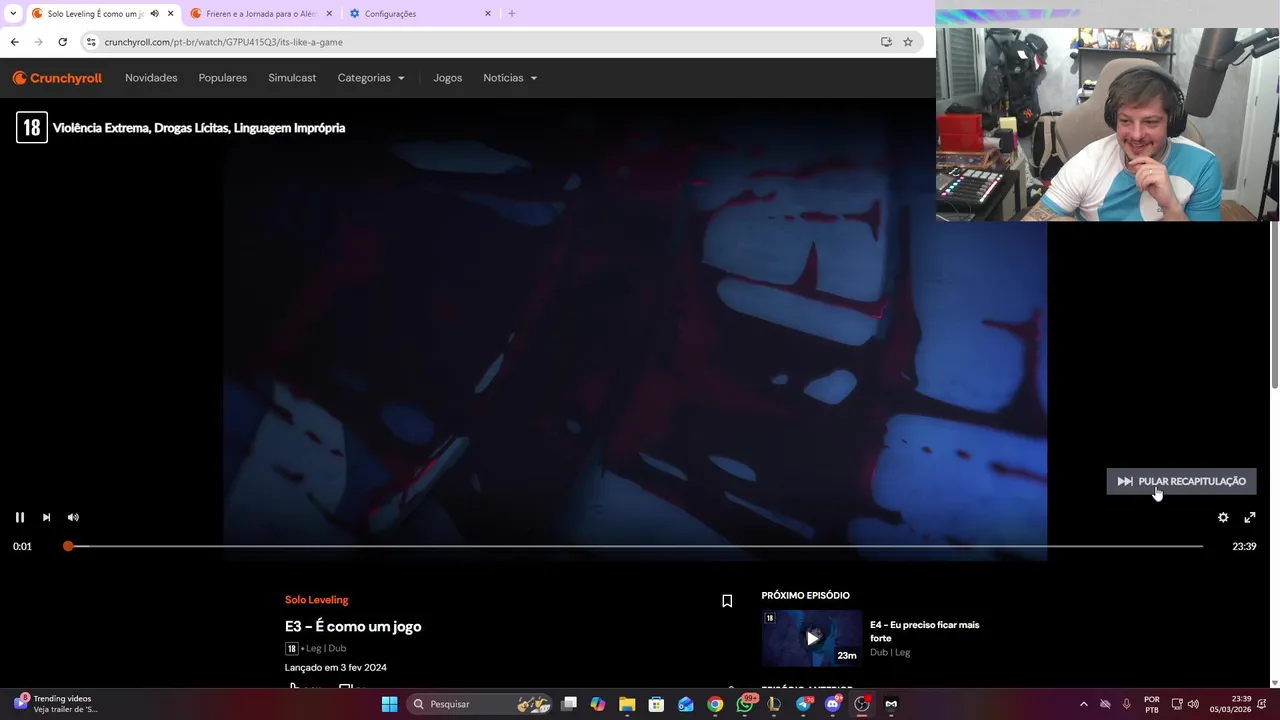Viewport: 1280px width, 720px height.
Task: Bookmark this page with star icon
Action: point(908,42)
